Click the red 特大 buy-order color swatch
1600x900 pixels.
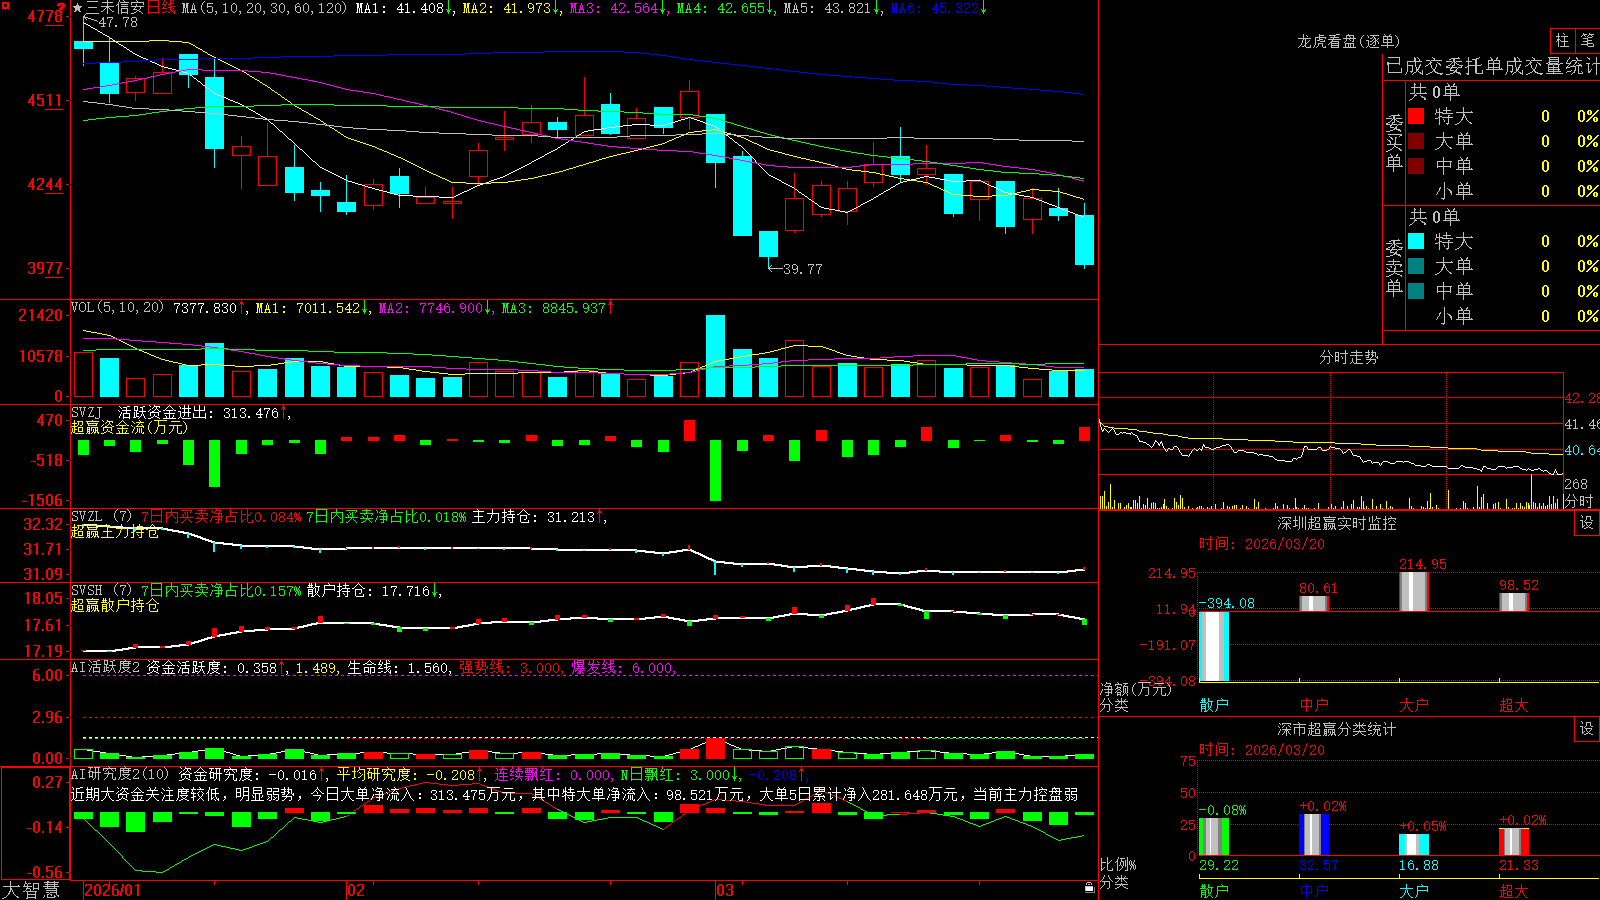(x=1416, y=116)
